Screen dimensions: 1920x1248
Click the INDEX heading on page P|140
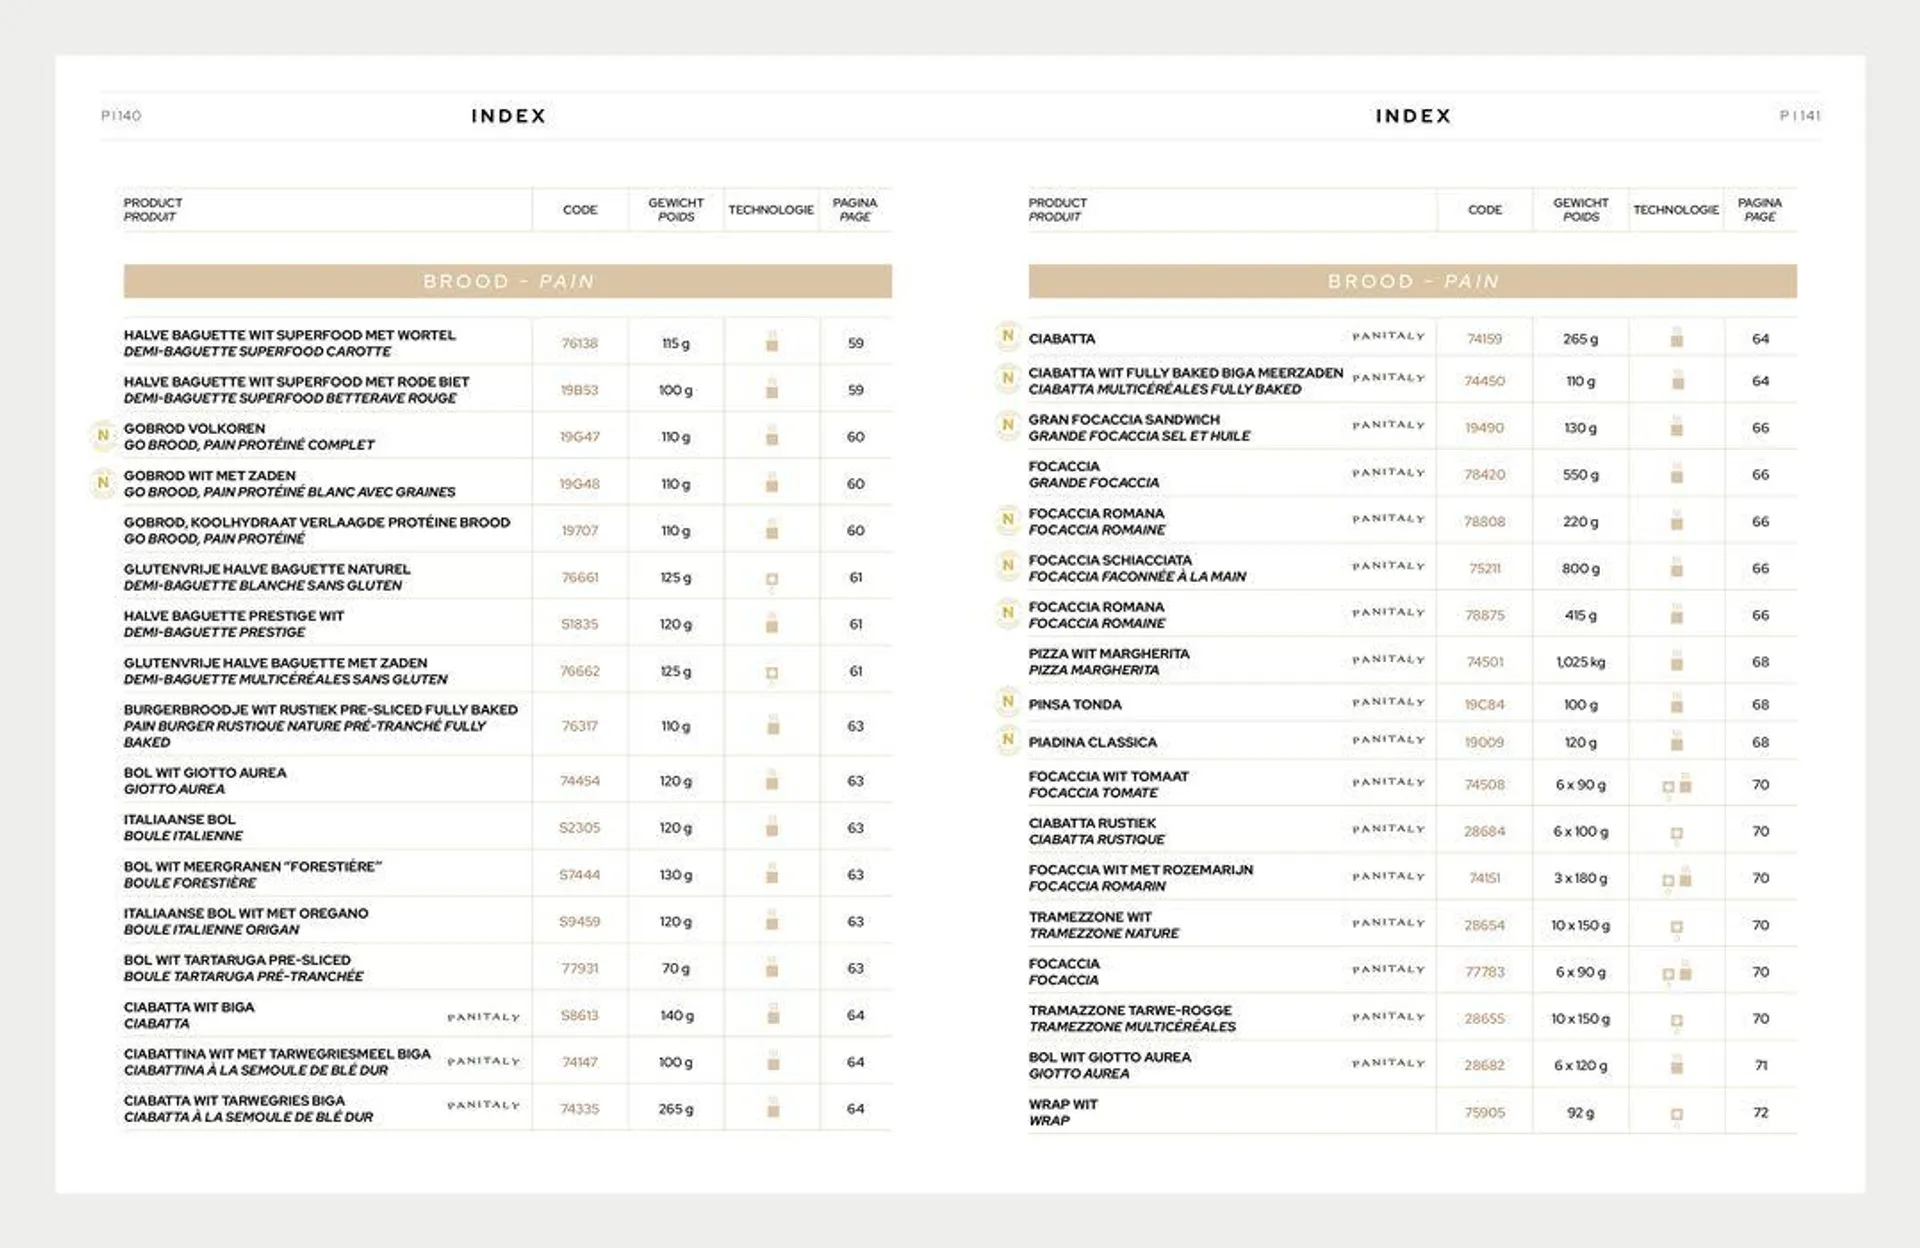click(x=509, y=116)
